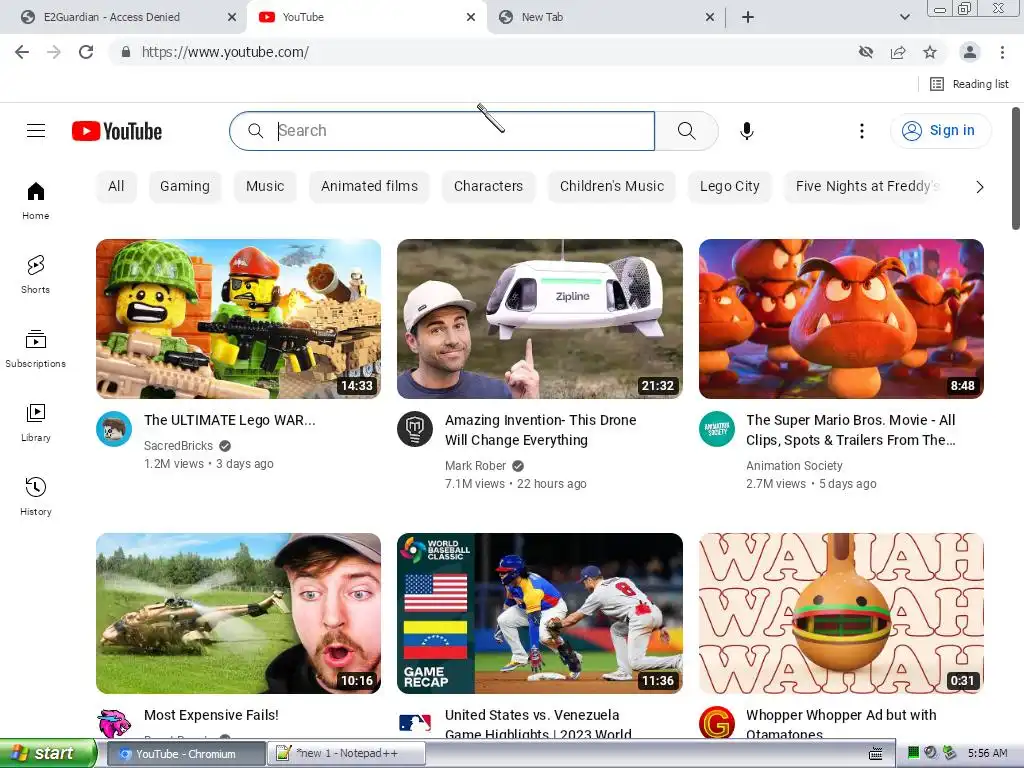Open Chromium three-dot menu
This screenshot has height=768, width=1024.
1002,52
